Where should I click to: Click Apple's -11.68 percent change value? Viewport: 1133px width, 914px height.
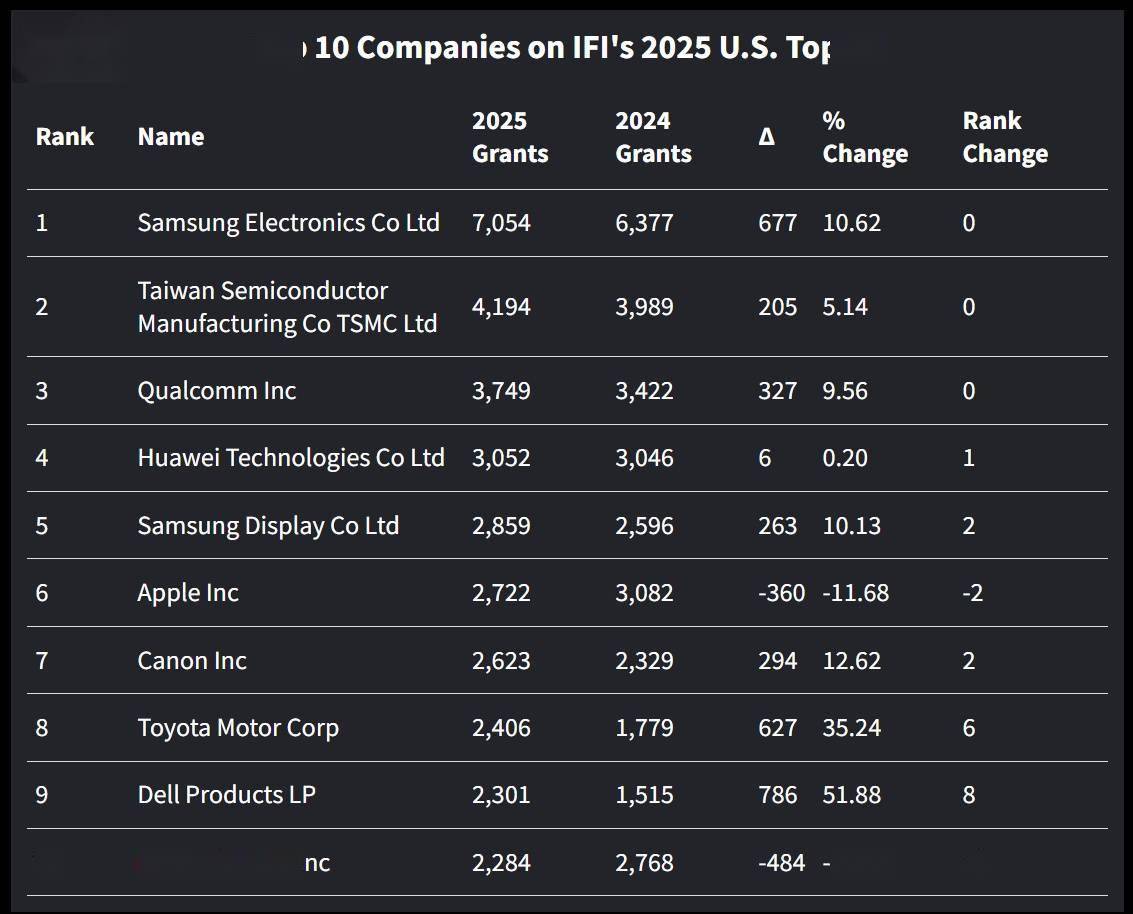(x=855, y=593)
